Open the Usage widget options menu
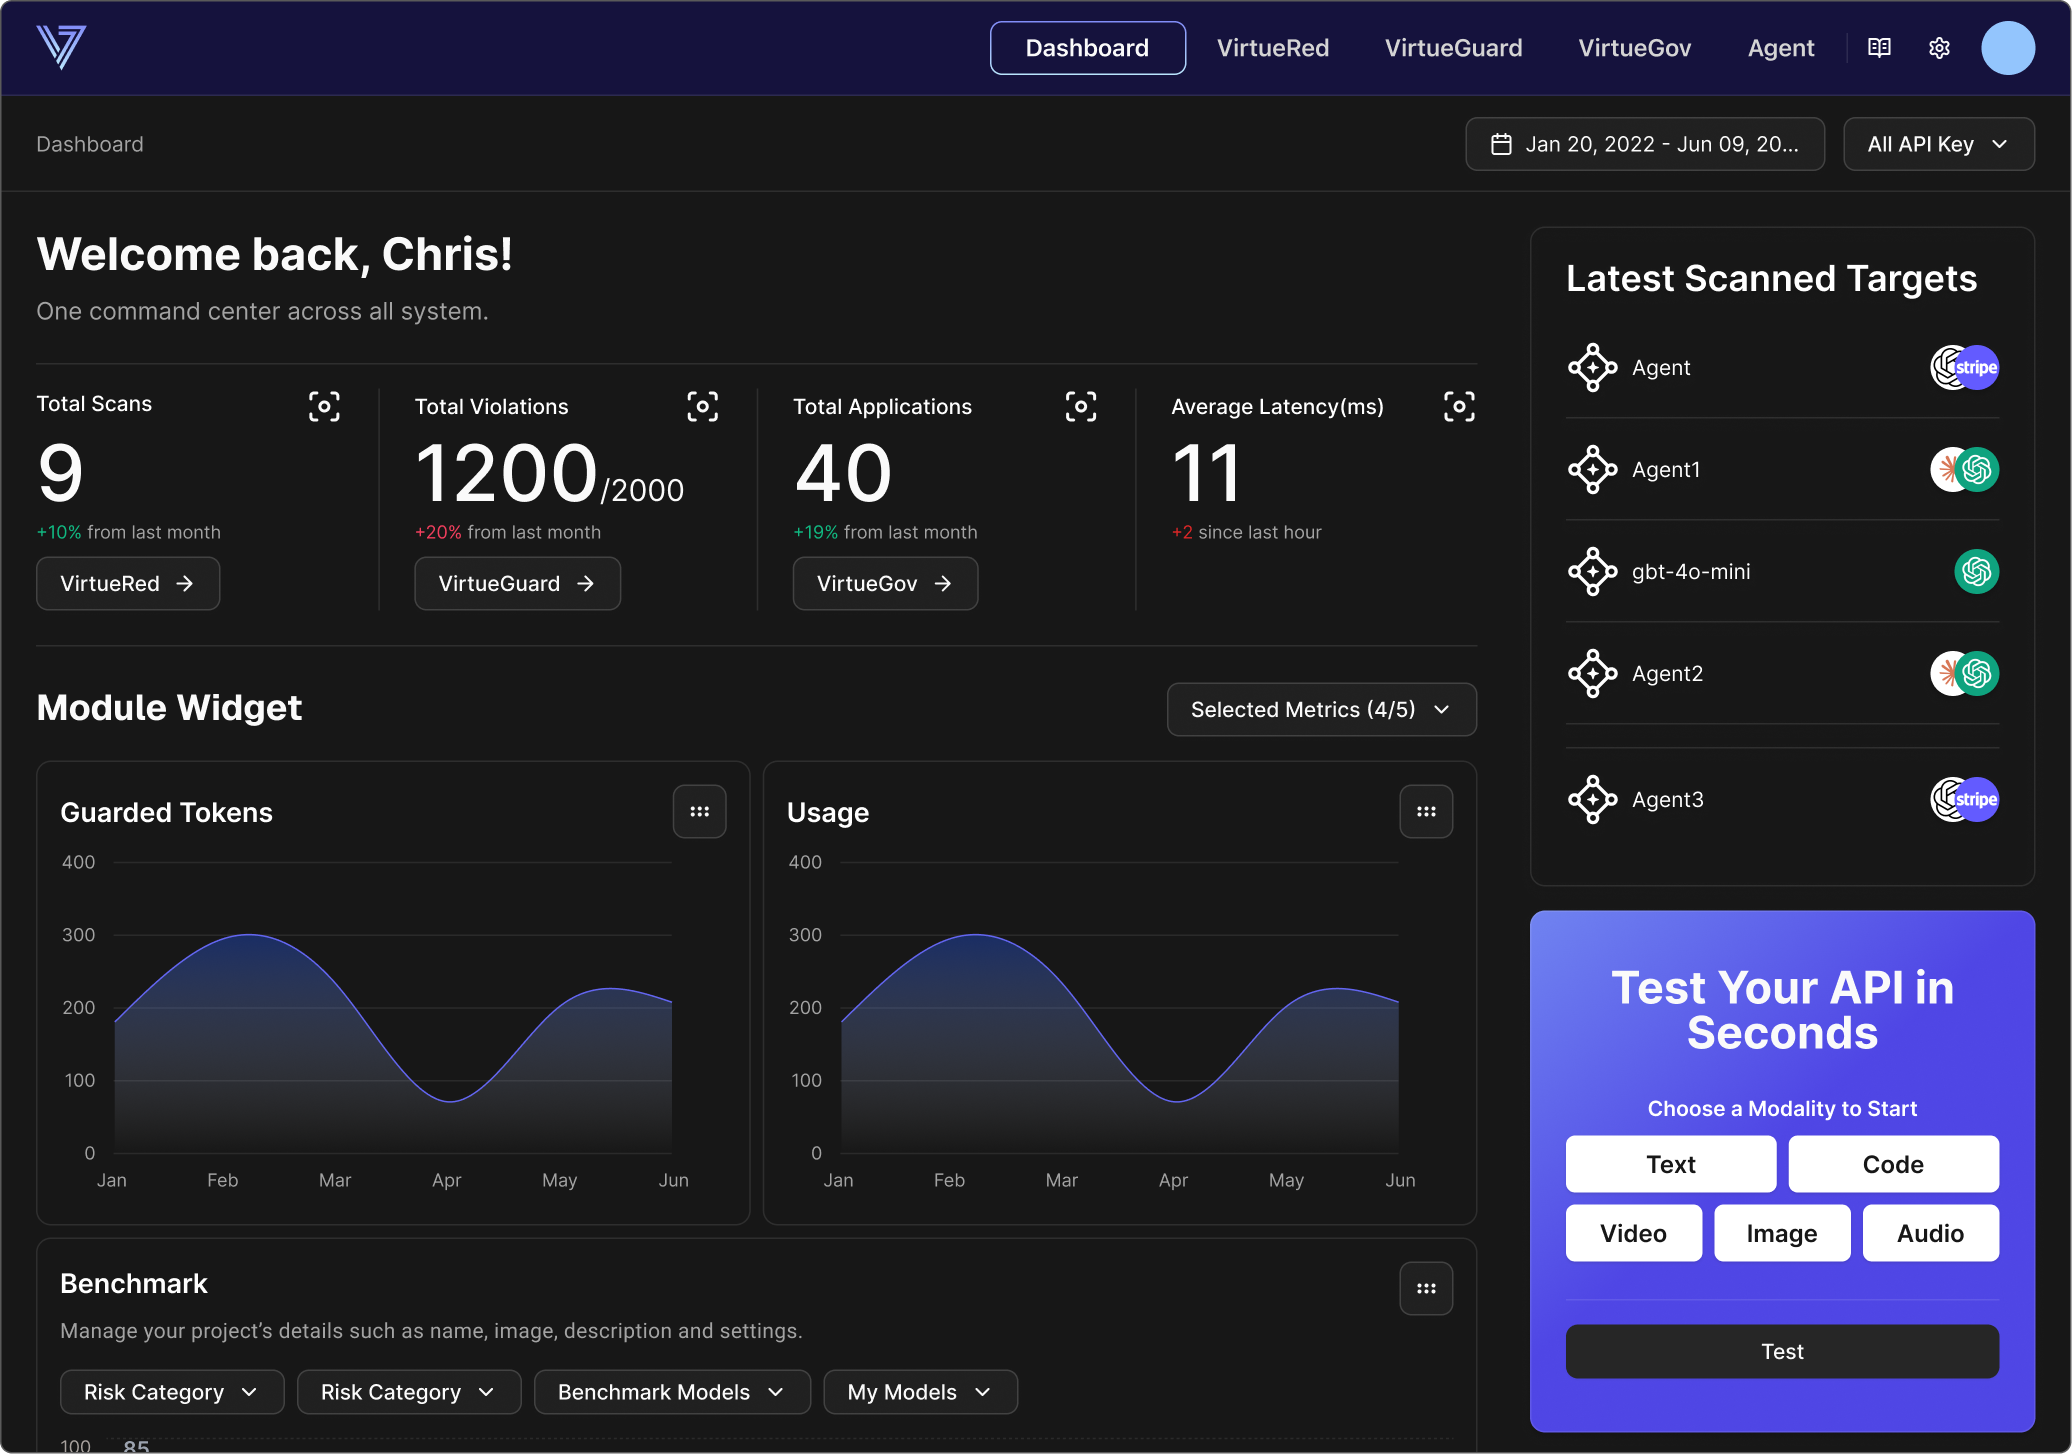Screen dimensions: 2072x1454 tap(1426, 812)
